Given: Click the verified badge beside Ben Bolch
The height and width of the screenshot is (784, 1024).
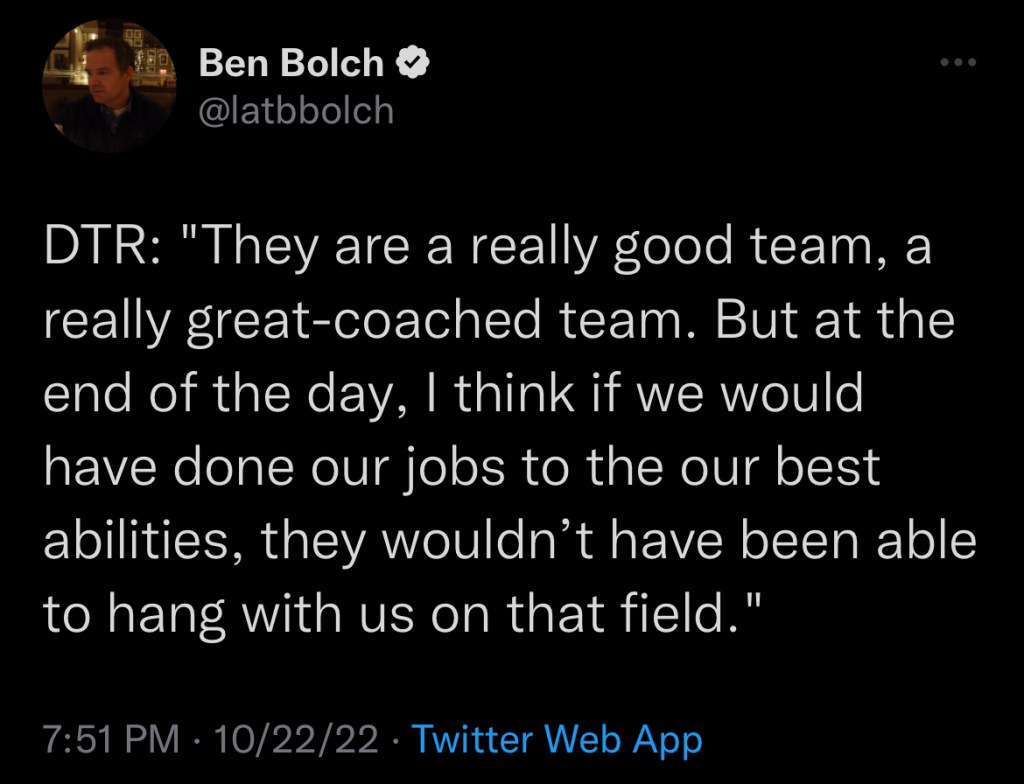Looking at the screenshot, I should point(413,63).
